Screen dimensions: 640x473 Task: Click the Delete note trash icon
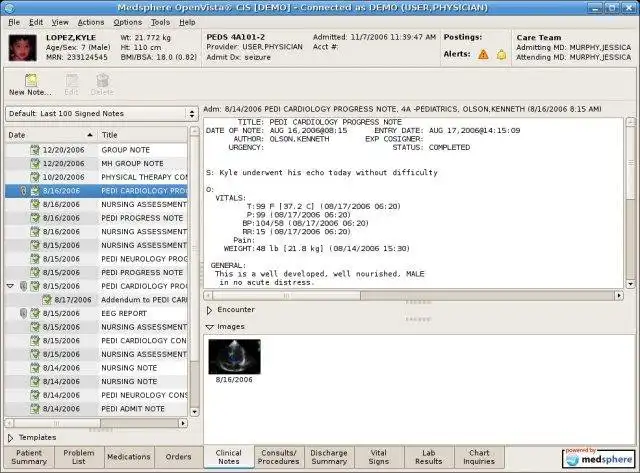coord(102,80)
